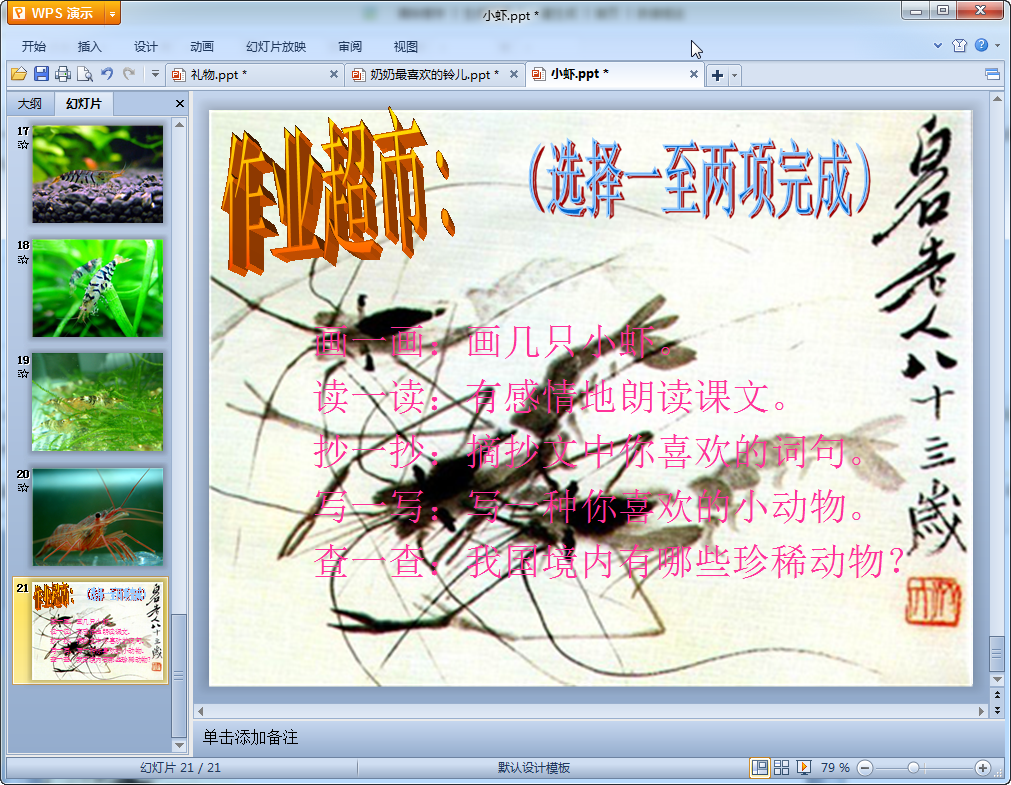Save the presentation with the floppy icon
Screen dimensions: 1011x785
(x=41, y=74)
